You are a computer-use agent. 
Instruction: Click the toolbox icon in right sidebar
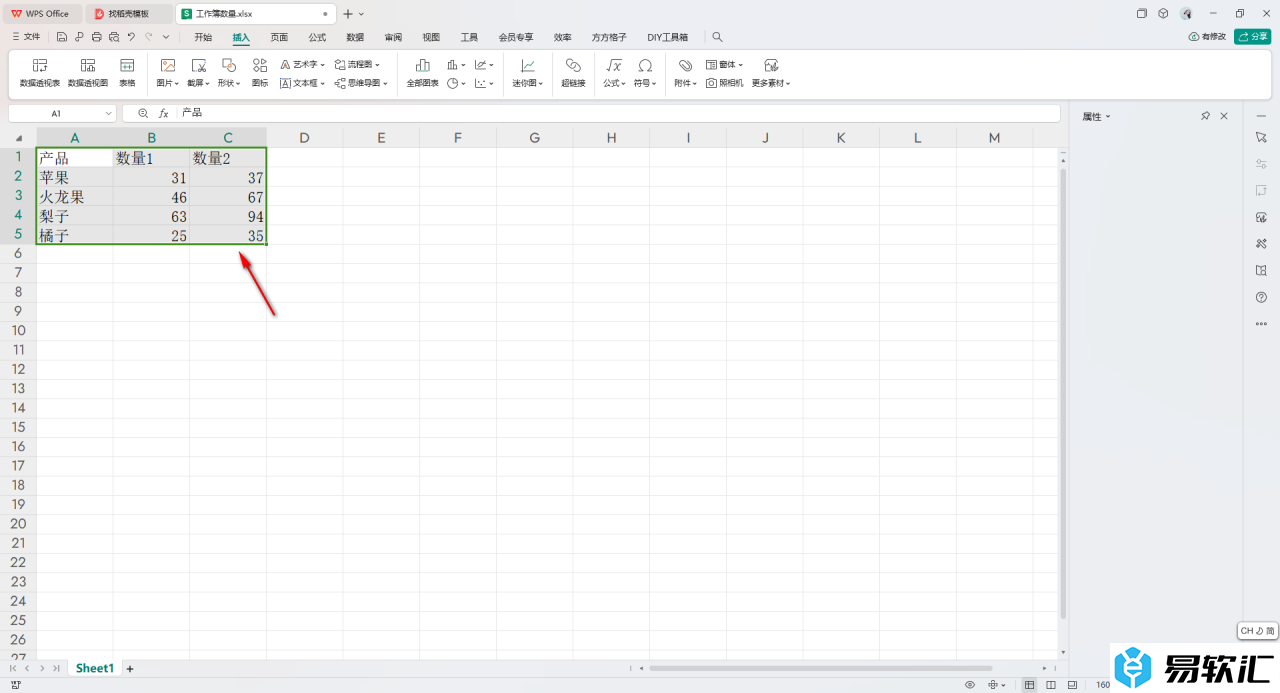click(1261, 244)
